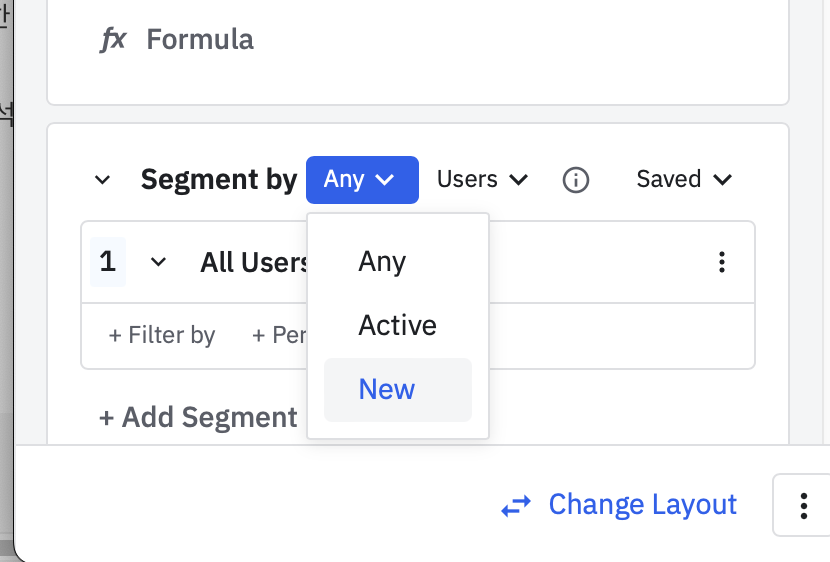Click the fx Formula icon
Screen dimensions: 830x562
point(113,40)
